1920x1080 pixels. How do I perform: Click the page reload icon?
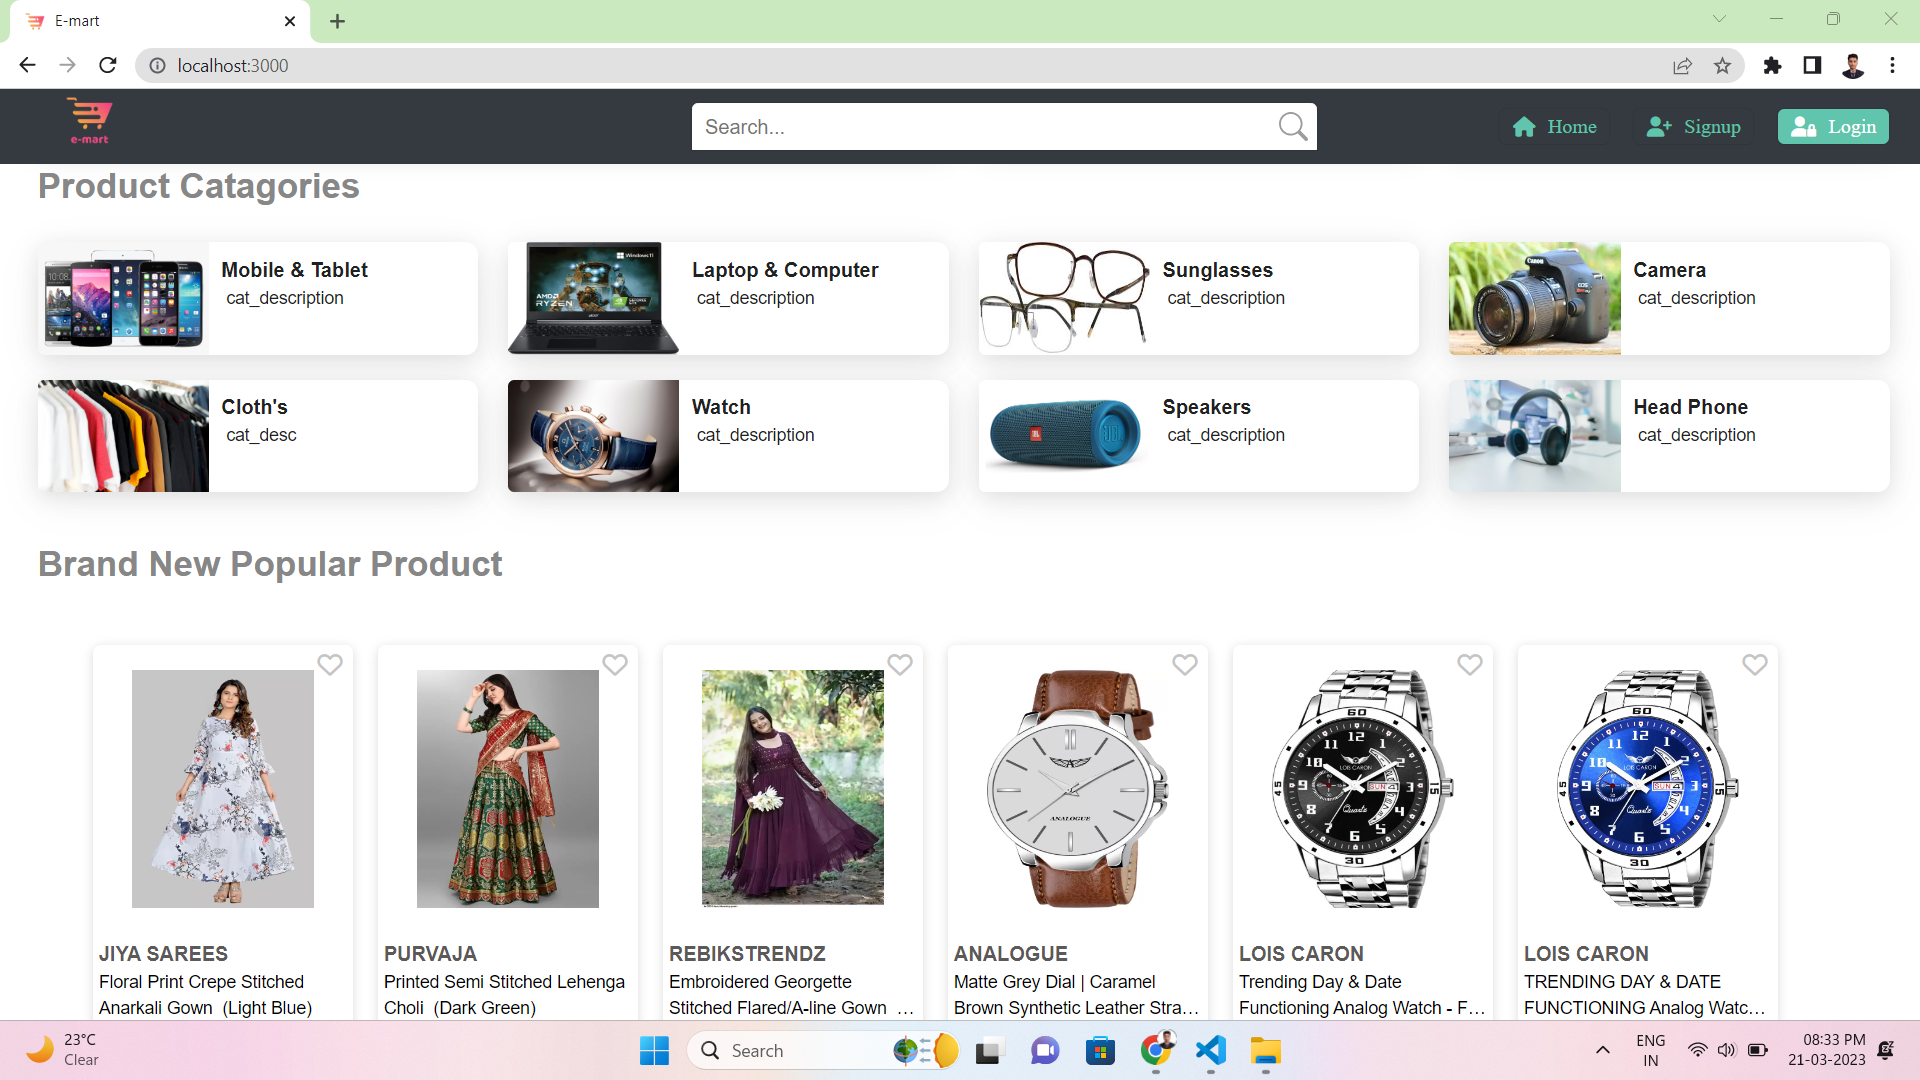tap(107, 65)
